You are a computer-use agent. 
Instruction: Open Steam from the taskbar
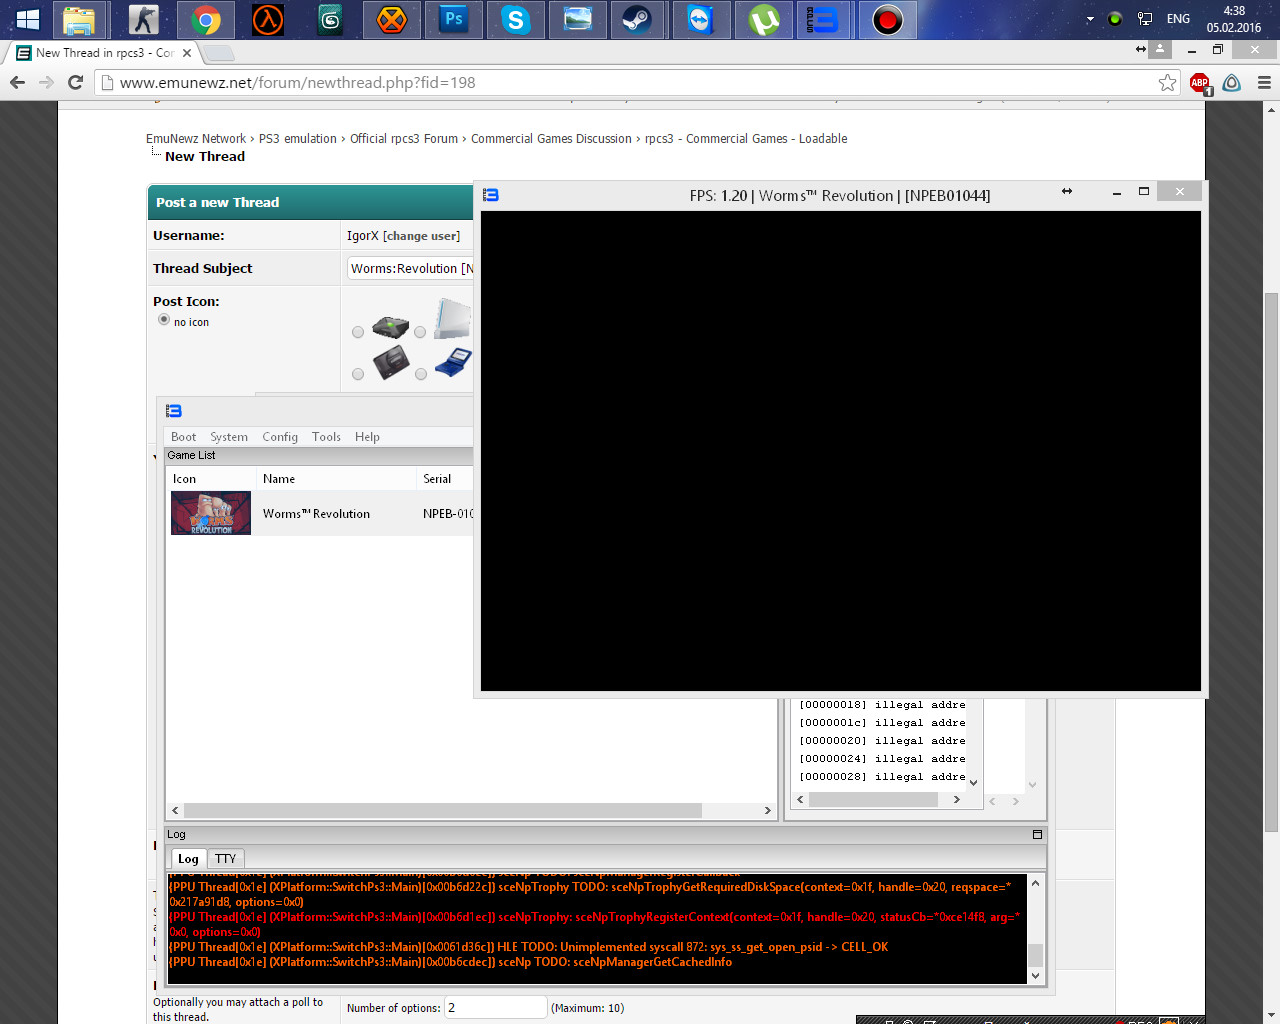coord(638,20)
